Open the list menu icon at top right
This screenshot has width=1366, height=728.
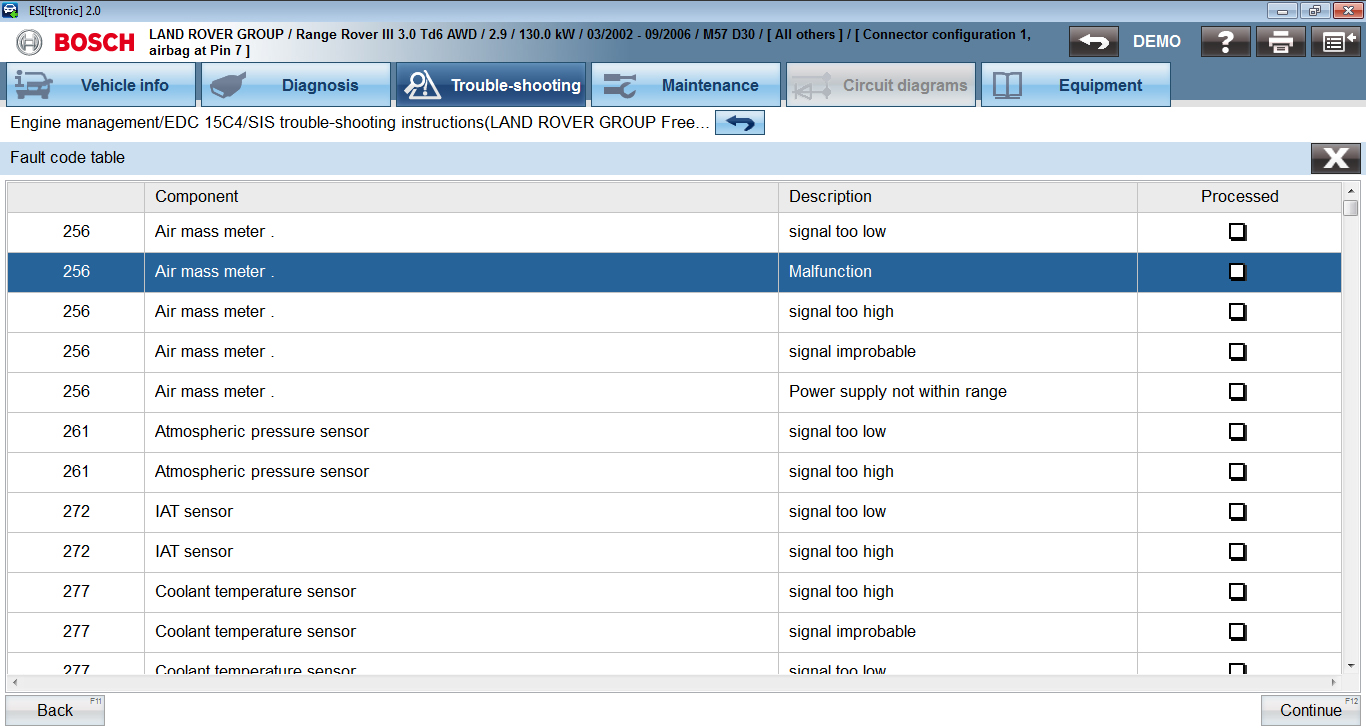point(1335,42)
